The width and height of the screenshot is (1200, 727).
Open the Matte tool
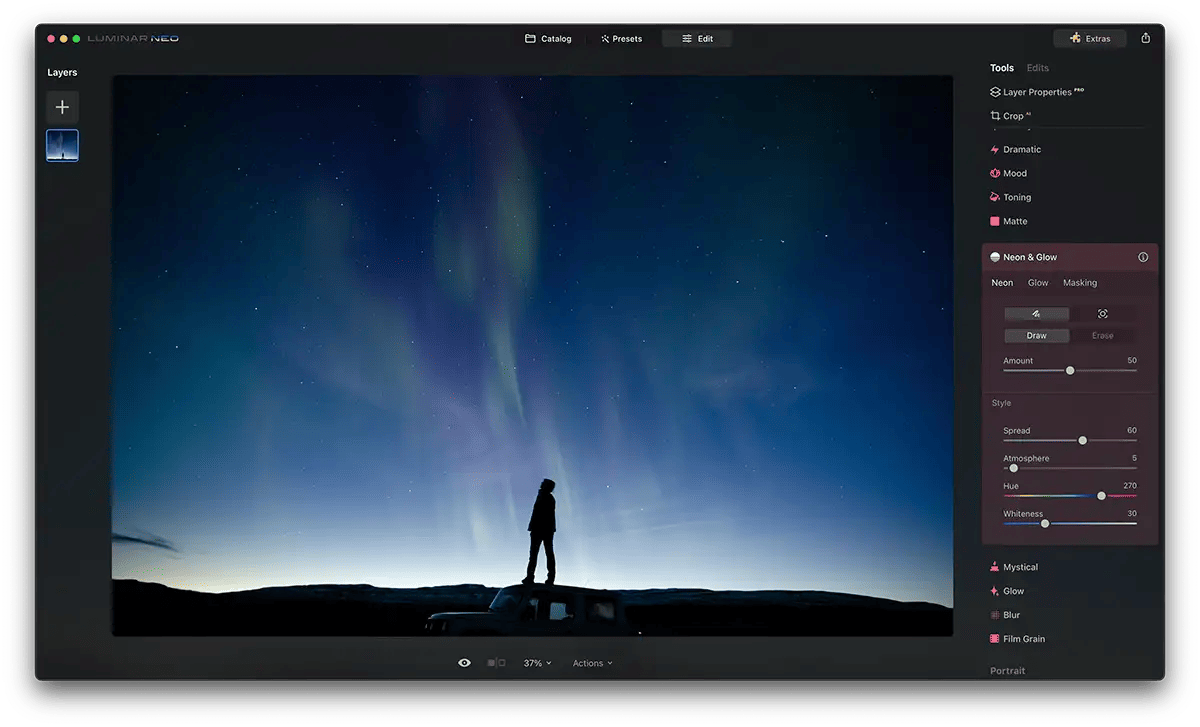(x=1013, y=221)
